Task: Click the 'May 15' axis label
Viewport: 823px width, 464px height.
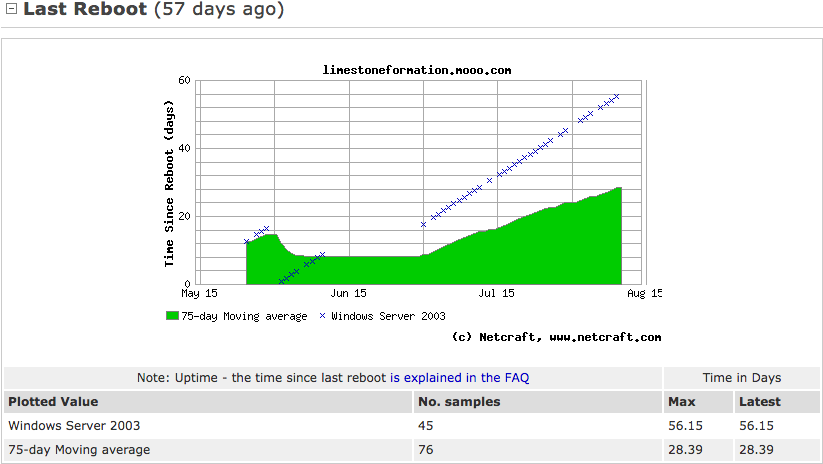Action: (199, 293)
